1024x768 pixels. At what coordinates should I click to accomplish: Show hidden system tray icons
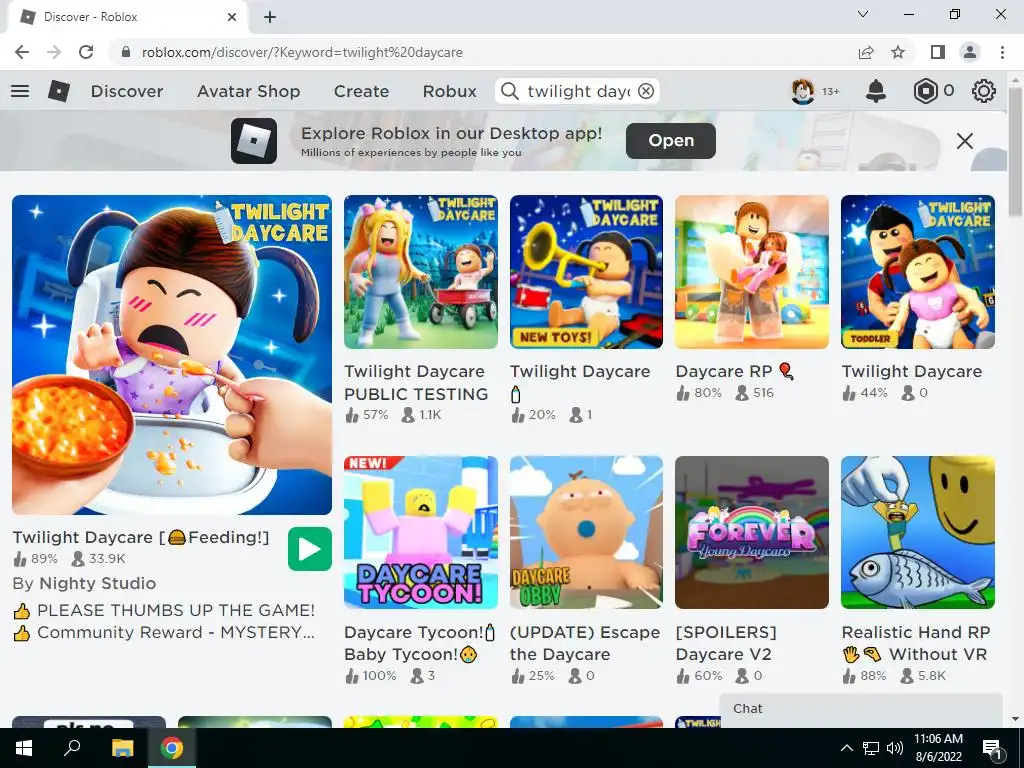point(846,748)
